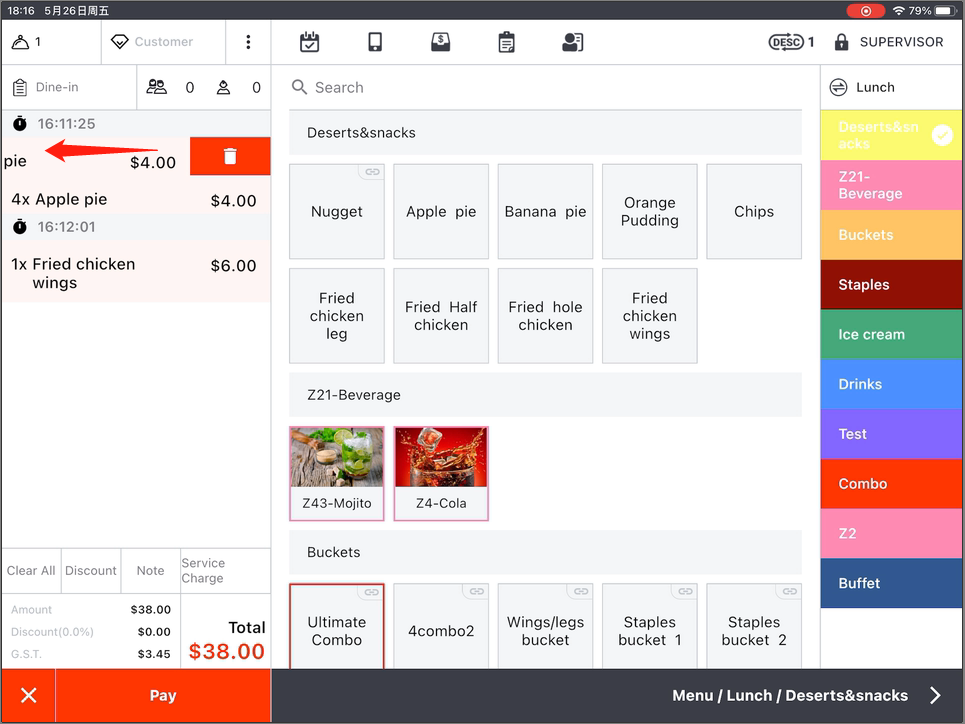Tap the 16:12:01 timer icon

(x=20, y=227)
